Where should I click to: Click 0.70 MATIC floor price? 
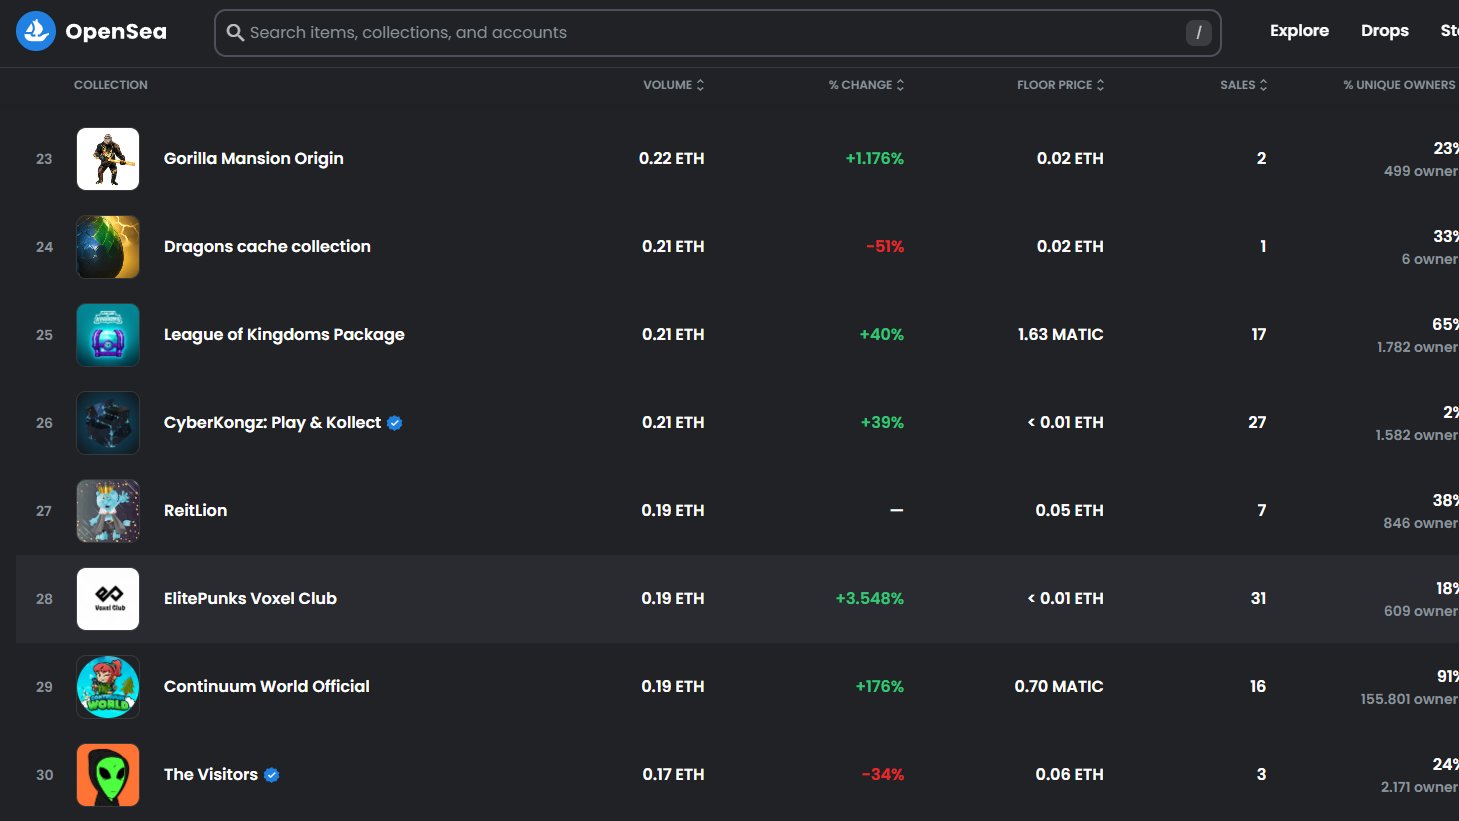pos(1059,686)
